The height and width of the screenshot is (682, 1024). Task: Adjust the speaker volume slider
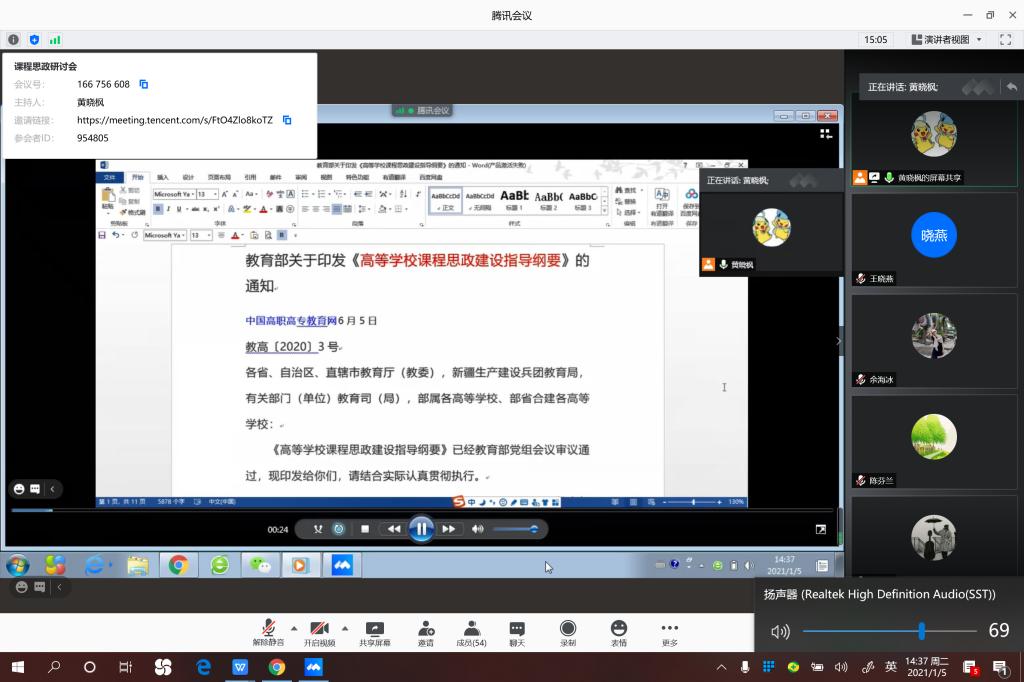click(x=921, y=631)
